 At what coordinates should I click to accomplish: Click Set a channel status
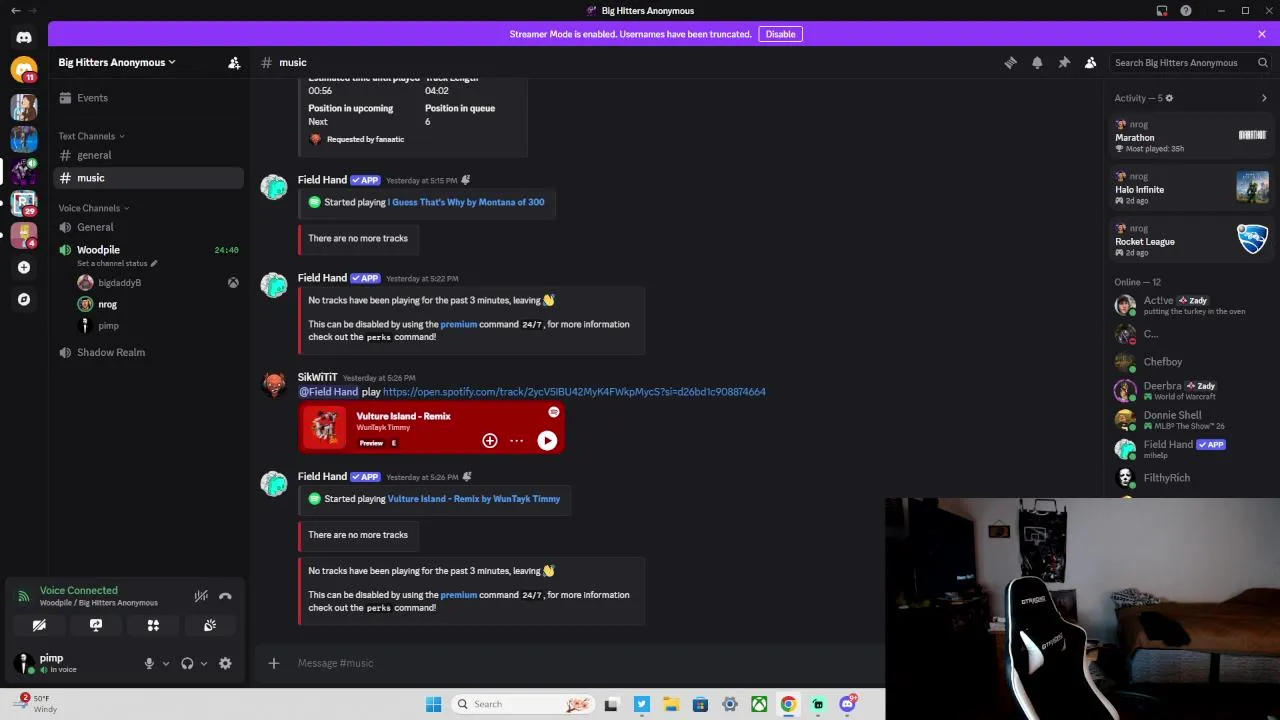click(x=117, y=263)
